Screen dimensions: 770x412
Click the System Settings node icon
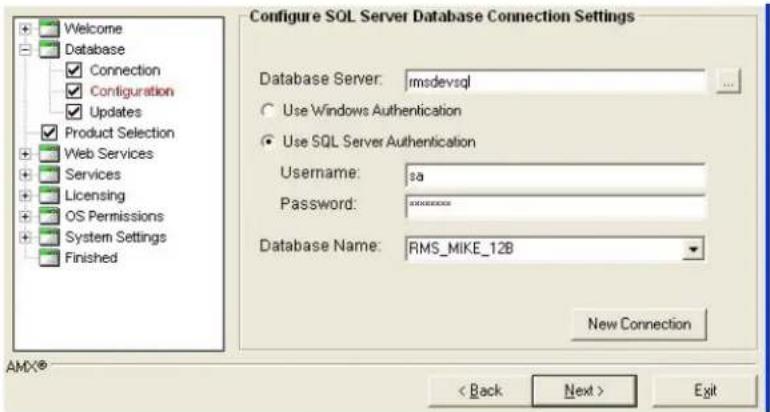[49, 237]
